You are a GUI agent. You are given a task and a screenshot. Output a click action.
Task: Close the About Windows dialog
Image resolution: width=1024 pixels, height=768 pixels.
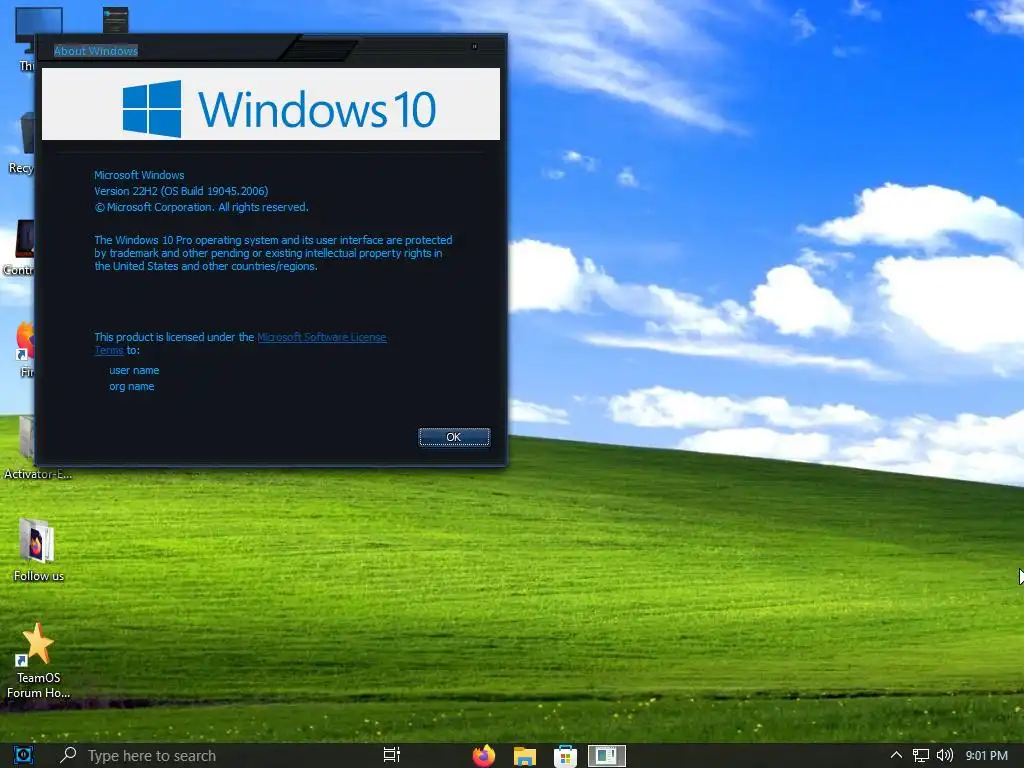(474, 46)
